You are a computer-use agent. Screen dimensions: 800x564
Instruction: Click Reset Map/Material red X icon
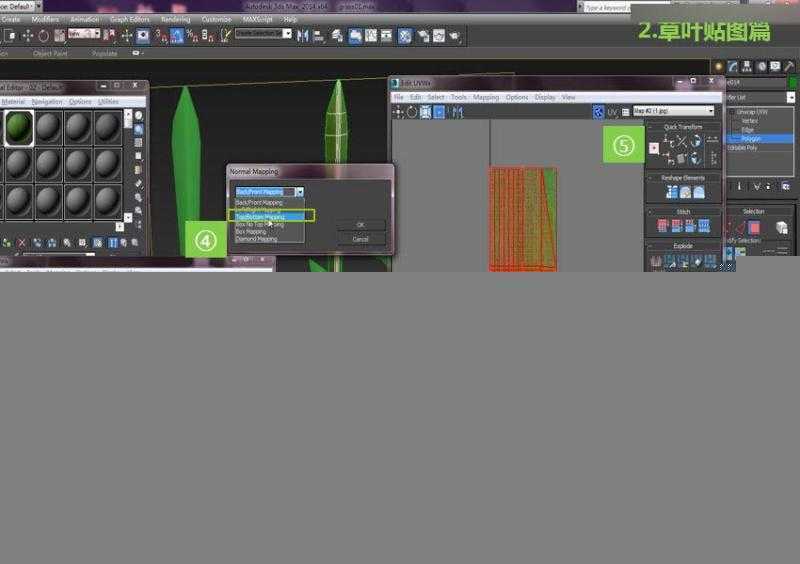pos(21,243)
